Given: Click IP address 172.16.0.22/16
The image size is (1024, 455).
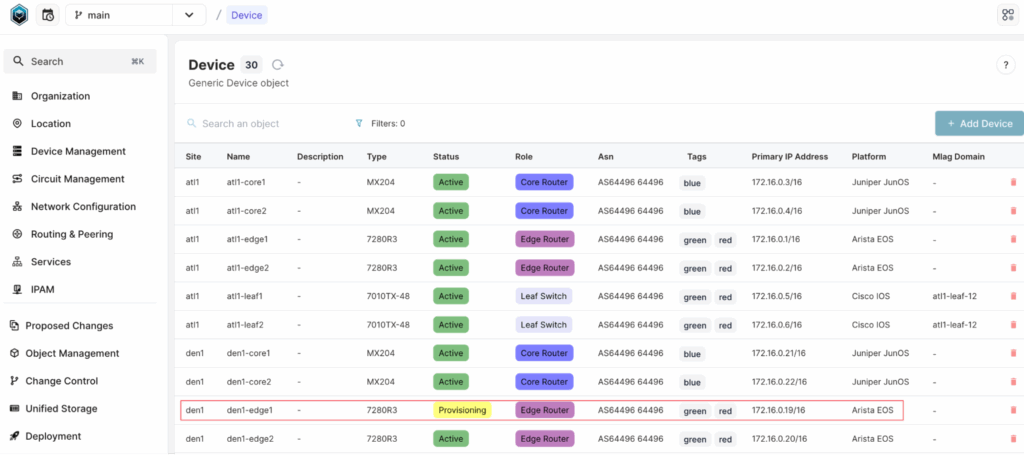Looking at the screenshot, I should pos(779,382).
